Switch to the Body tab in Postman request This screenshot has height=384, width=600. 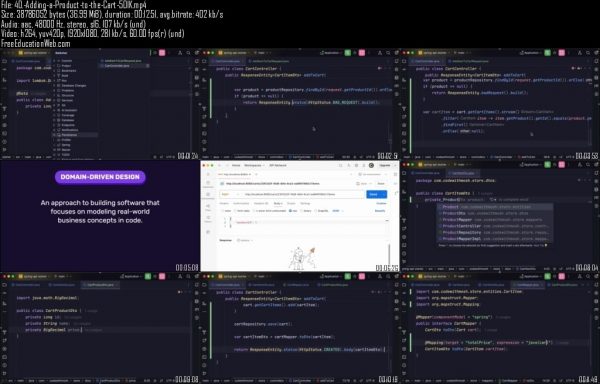279,203
